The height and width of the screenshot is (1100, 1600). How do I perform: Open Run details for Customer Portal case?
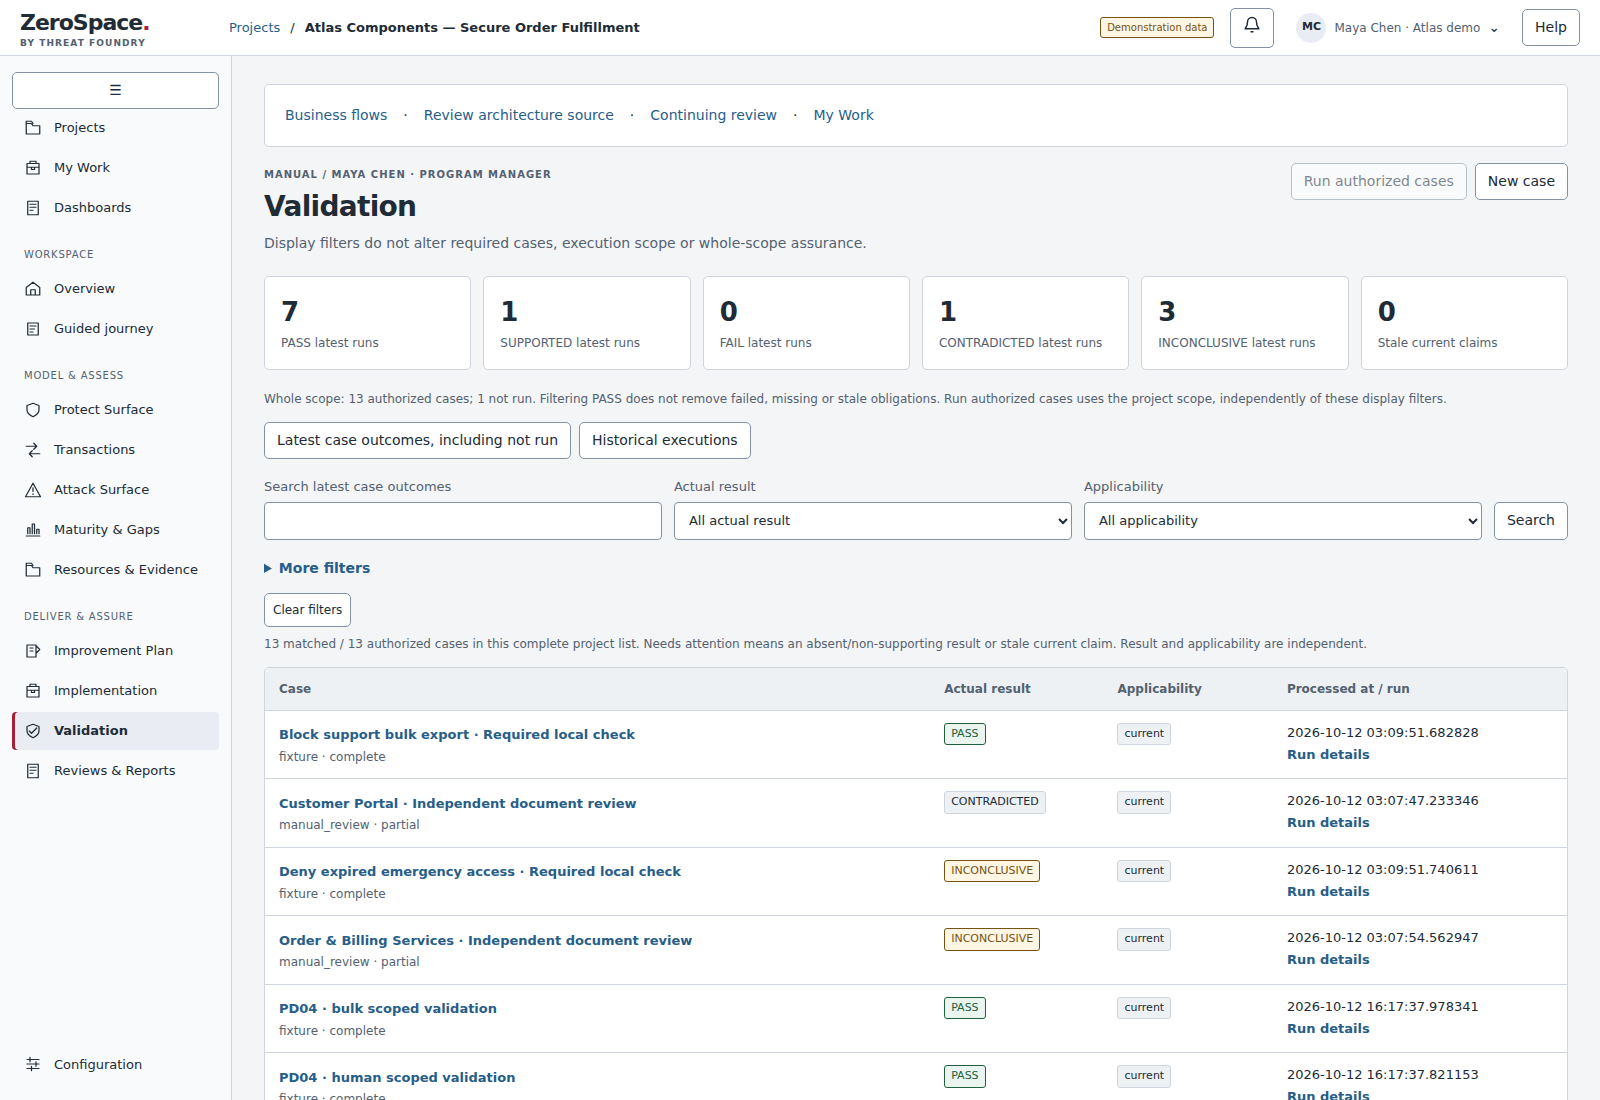[x=1328, y=823]
